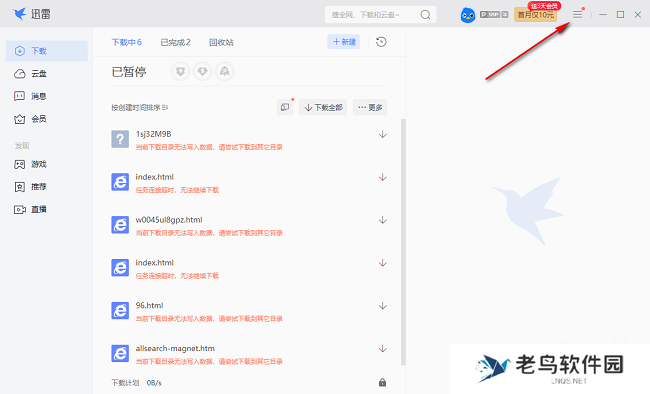Screen dimensions: 650x394
Task: Open the 更多 options menu
Action: click(370, 107)
